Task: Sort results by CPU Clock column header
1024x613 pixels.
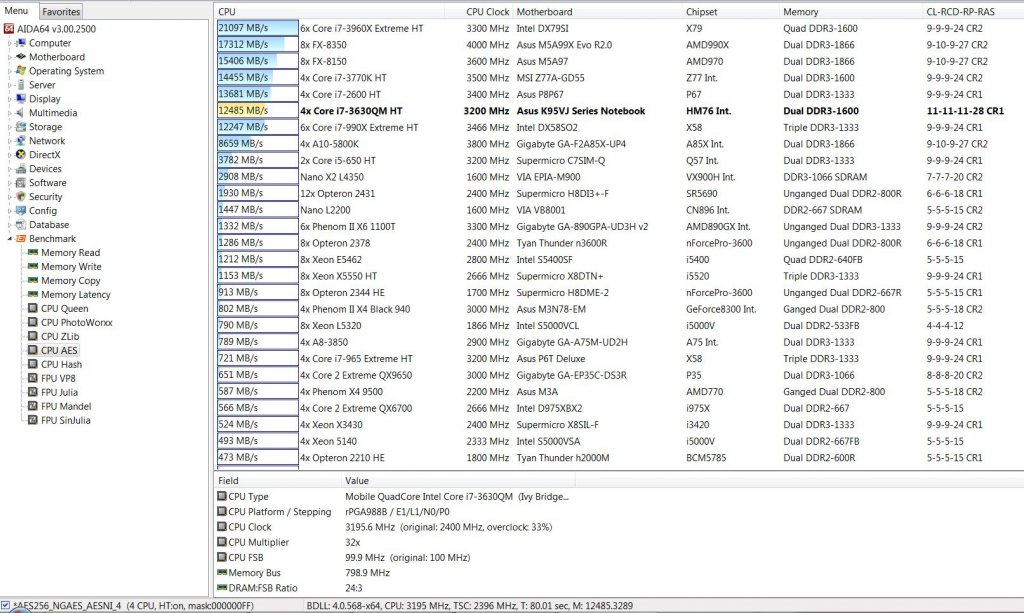Action: click(x=488, y=11)
